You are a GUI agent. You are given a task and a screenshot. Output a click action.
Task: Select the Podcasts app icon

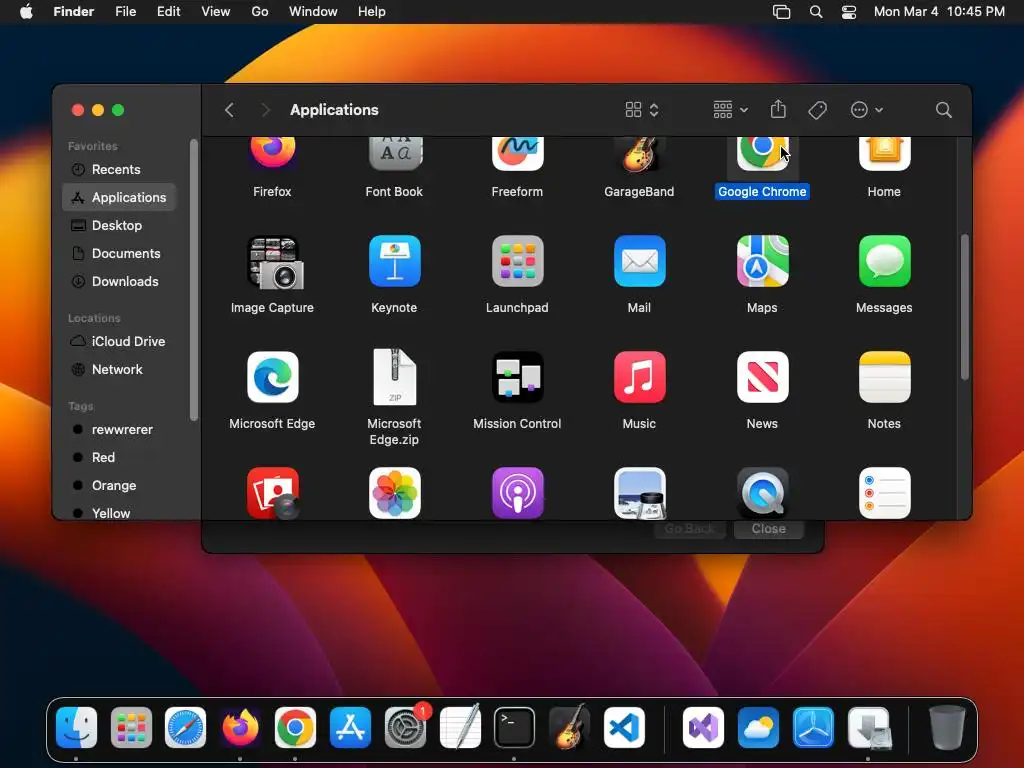pos(517,493)
